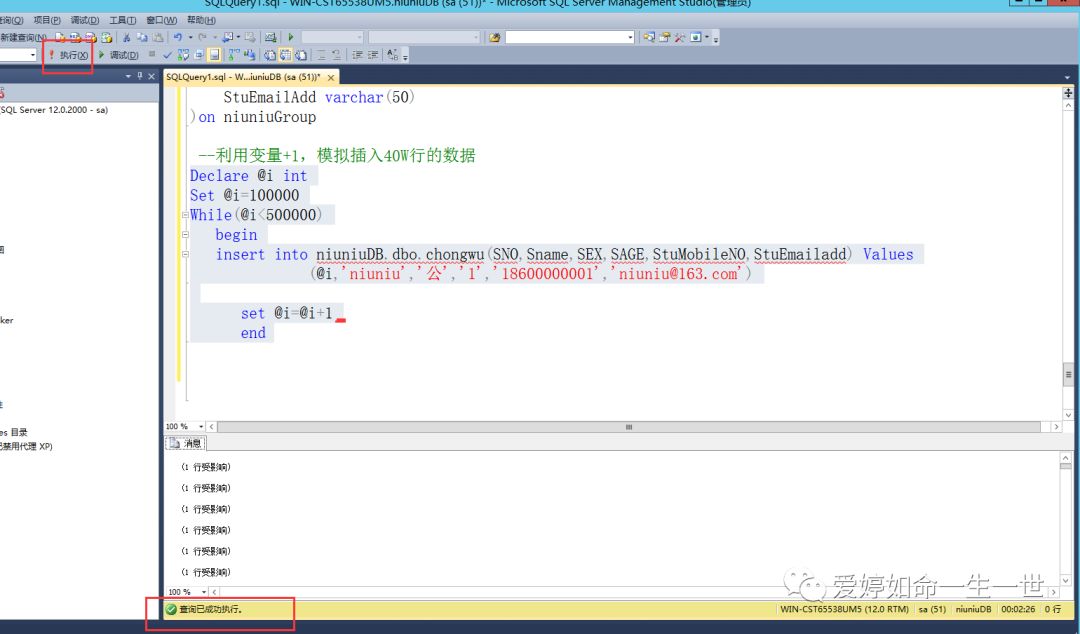Click Decrease Indent icon
The height and width of the screenshot is (634, 1080).
tap(357, 54)
